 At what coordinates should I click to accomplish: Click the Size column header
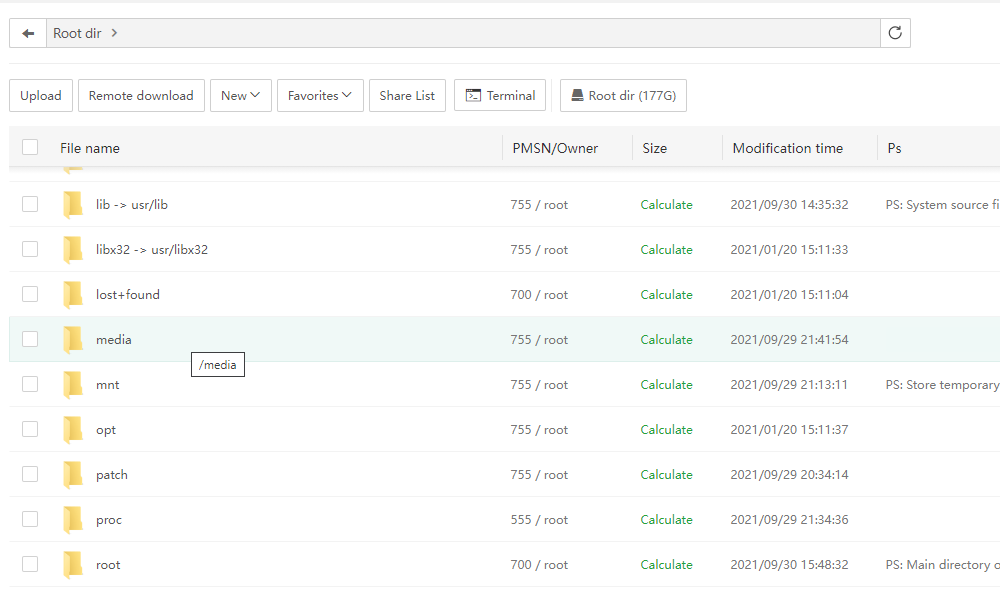click(x=654, y=148)
